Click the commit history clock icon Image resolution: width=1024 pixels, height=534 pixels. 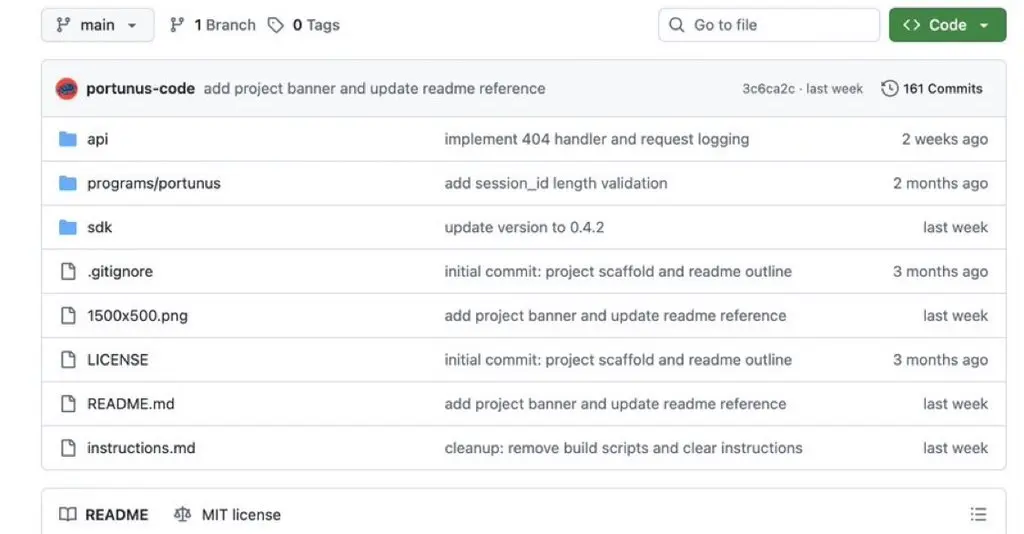point(889,88)
